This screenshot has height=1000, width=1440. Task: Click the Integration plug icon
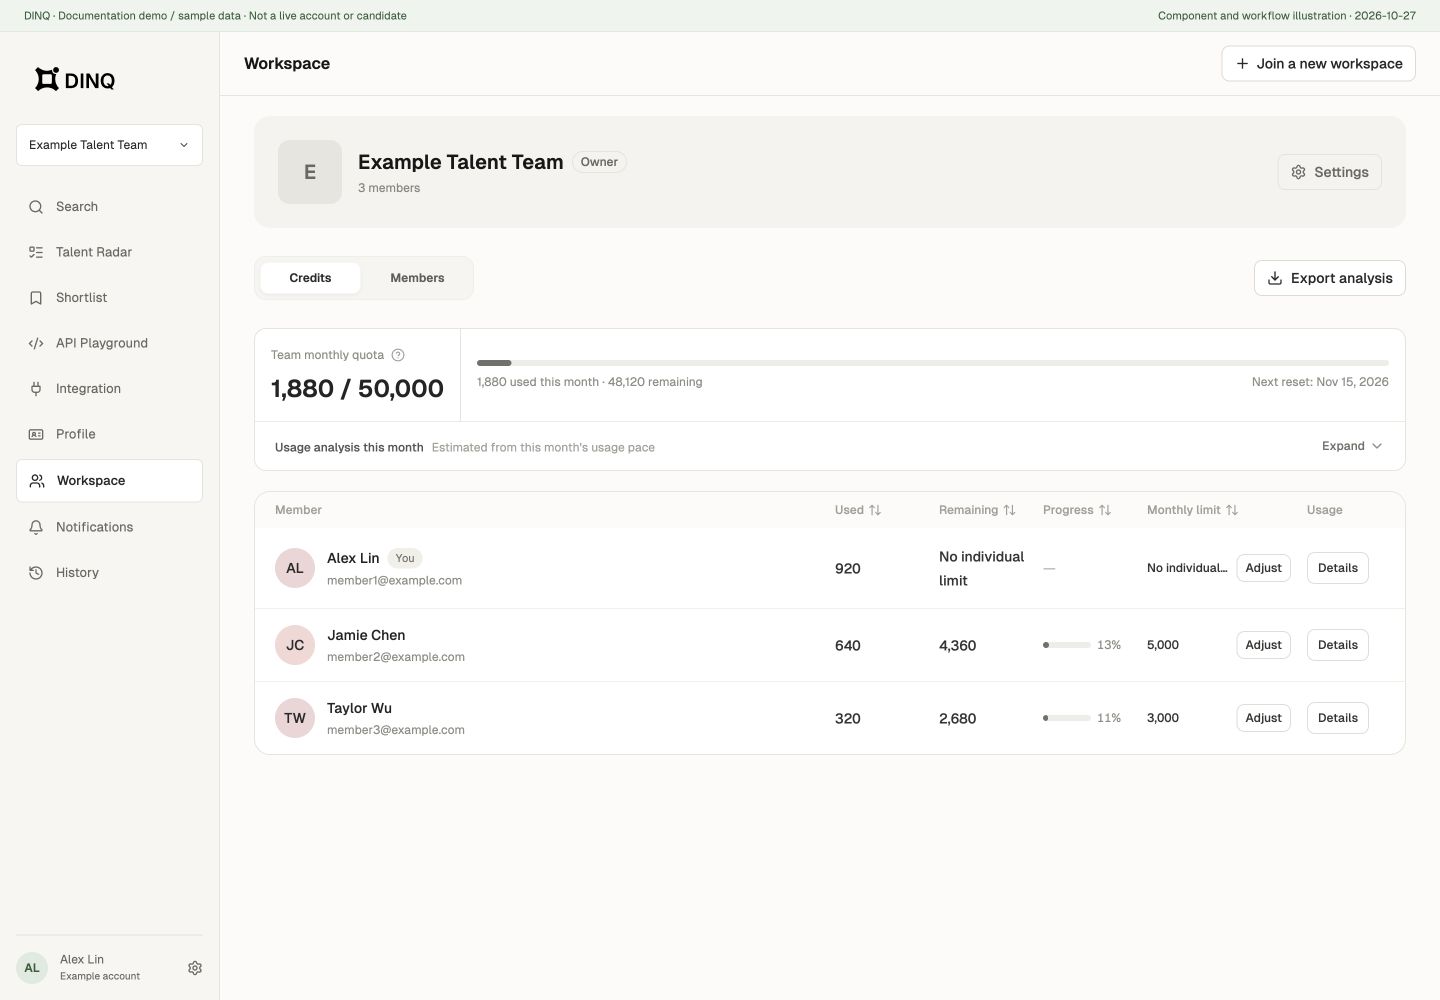(36, 389)
